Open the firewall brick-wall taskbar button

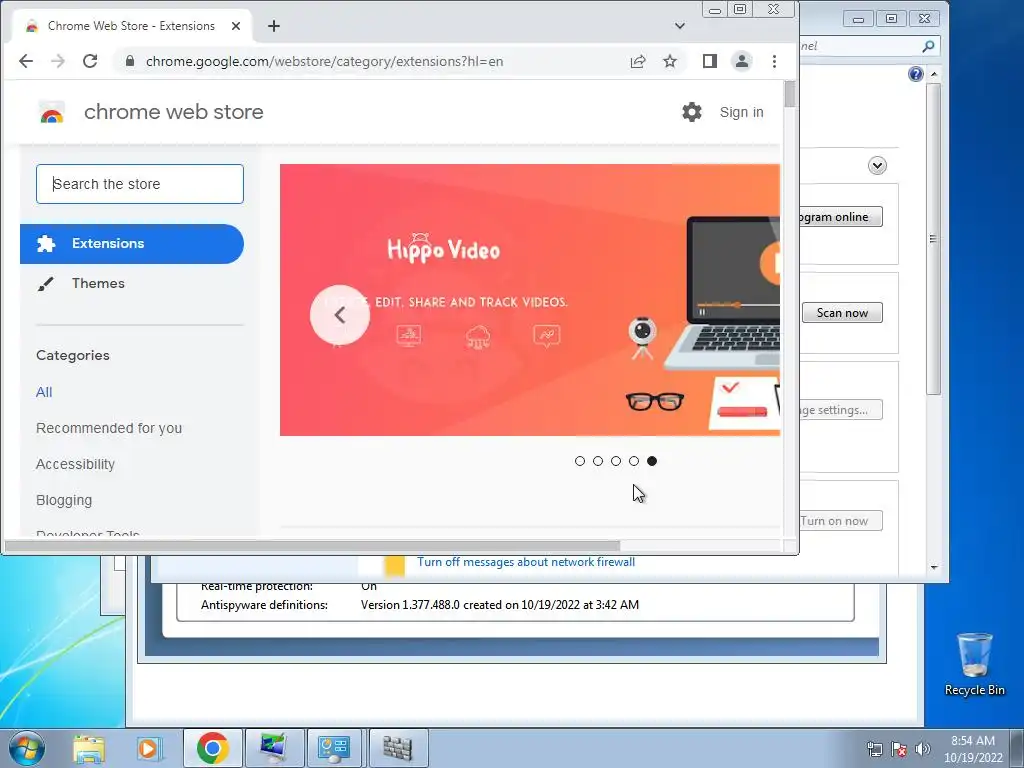point(398,748)
